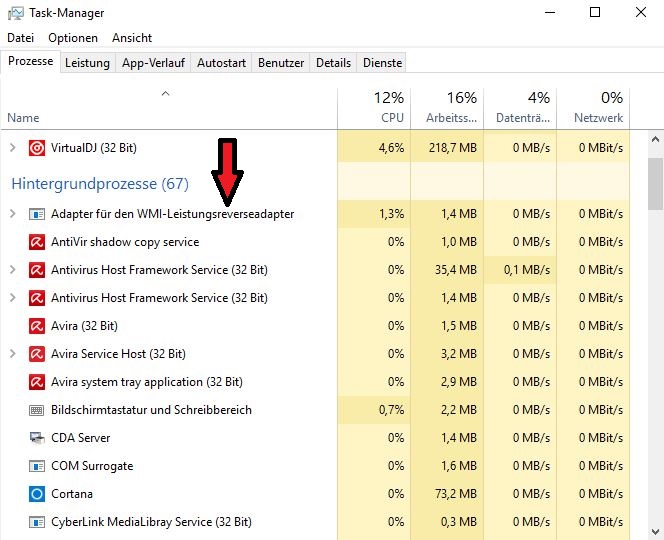Click Cortana 73,2 MB memory value
664x540 pixels.
point(456,494)
